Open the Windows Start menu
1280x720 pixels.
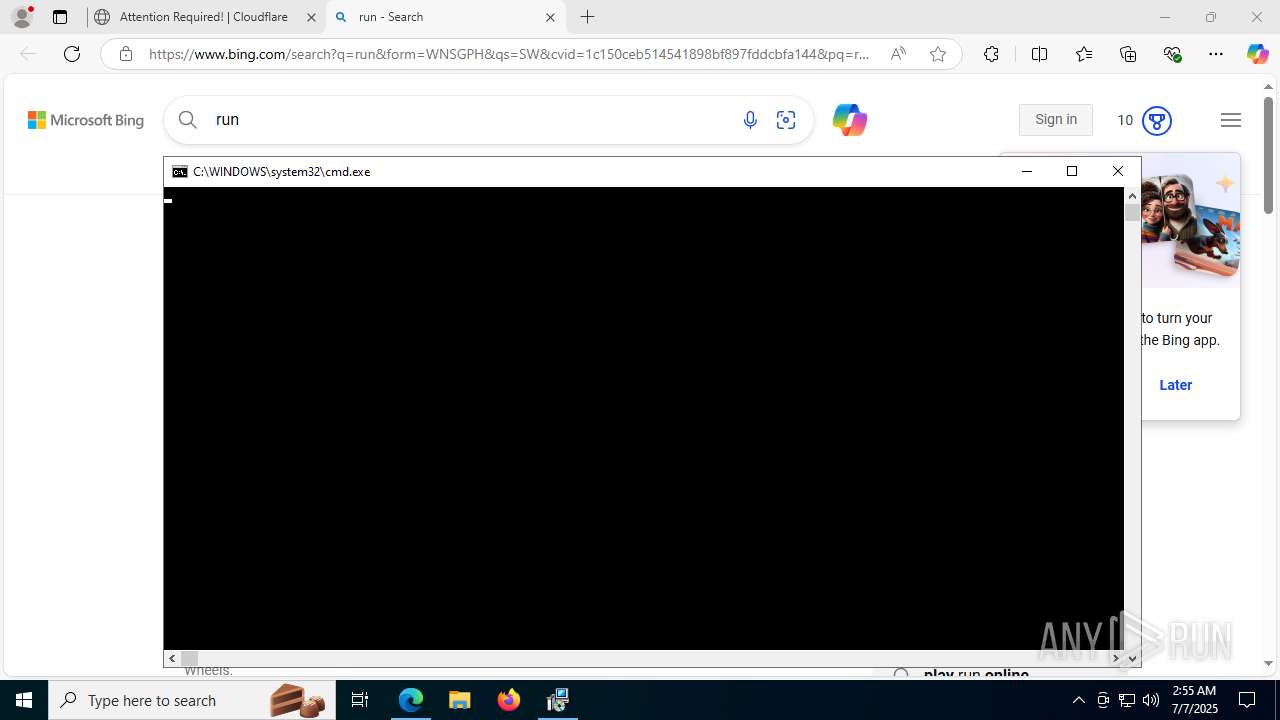(x=24, y=700)
